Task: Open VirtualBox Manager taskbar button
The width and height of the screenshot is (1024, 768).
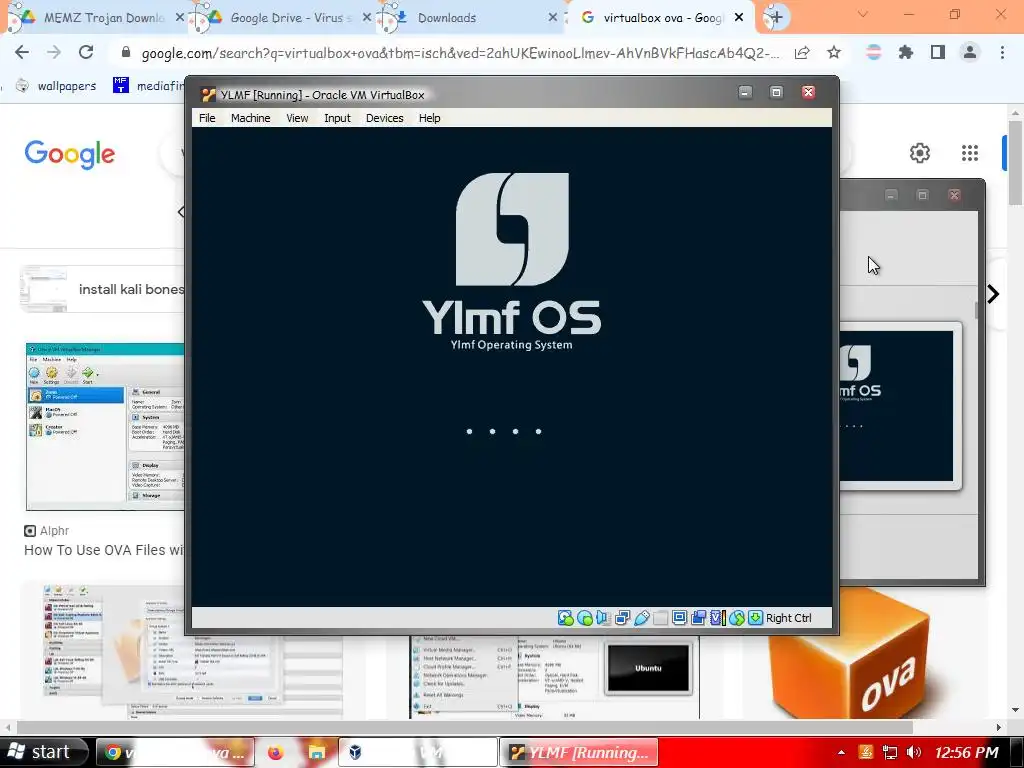Action: pyautogui.click(x=418, y=752)
